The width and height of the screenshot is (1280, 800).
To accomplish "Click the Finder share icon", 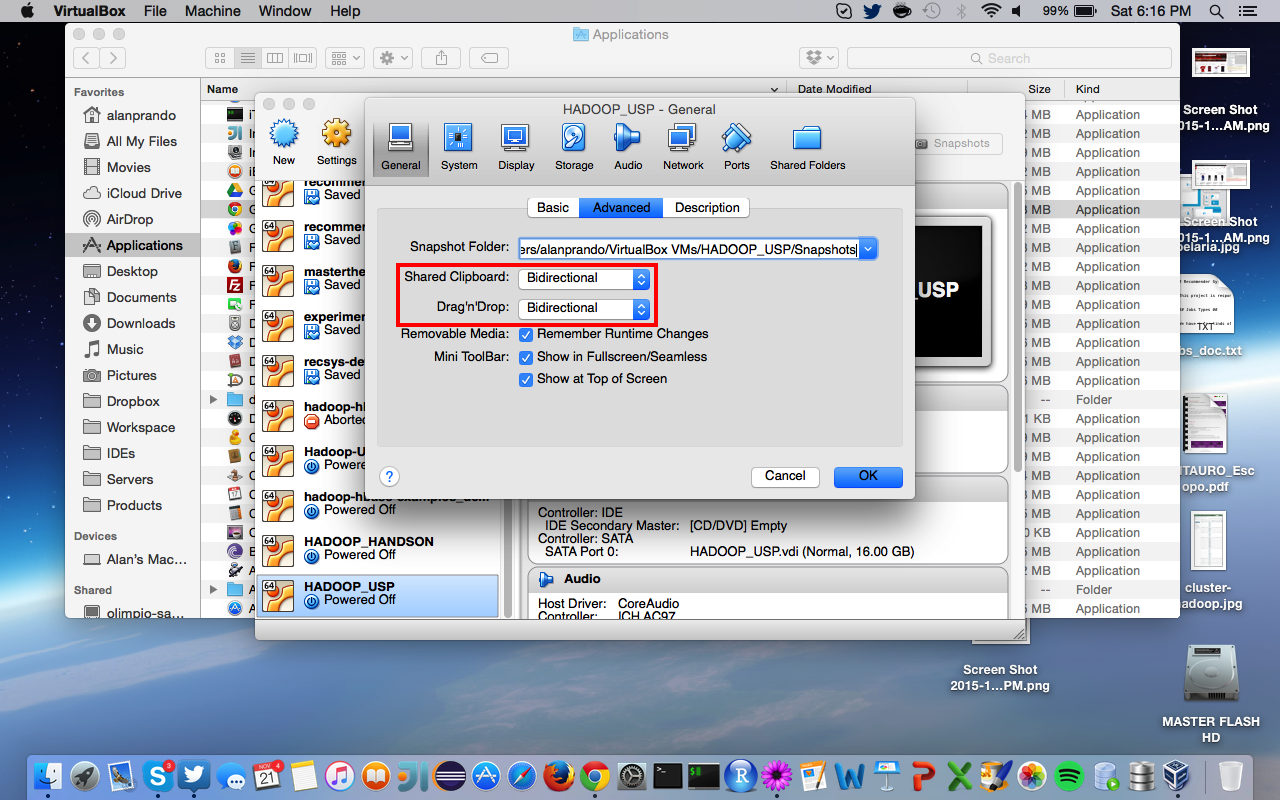I will (440, 58).
